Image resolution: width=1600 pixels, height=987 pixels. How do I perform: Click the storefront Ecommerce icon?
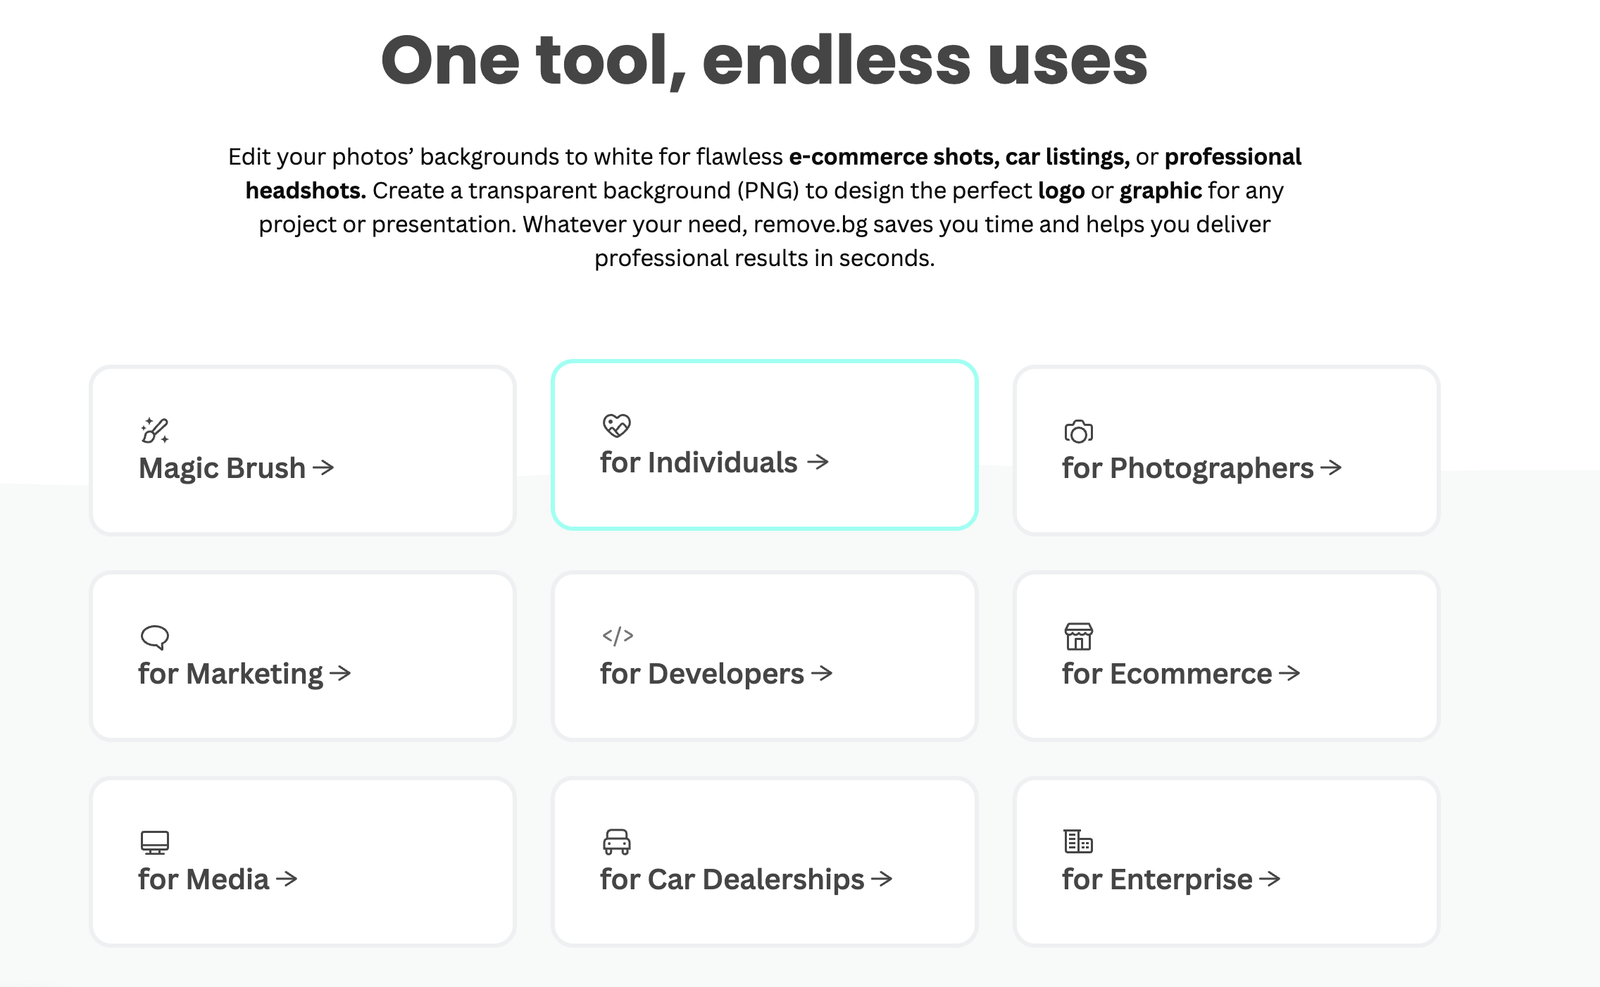tap(1079, 636)
